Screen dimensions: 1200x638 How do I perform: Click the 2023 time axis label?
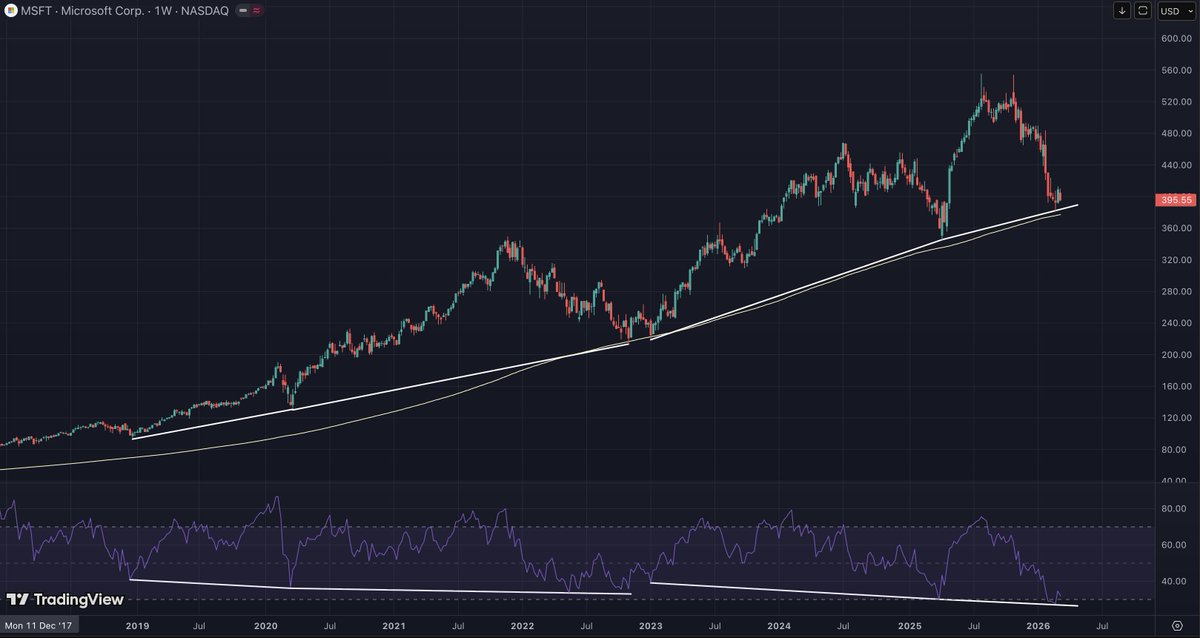tap(651, 625)
